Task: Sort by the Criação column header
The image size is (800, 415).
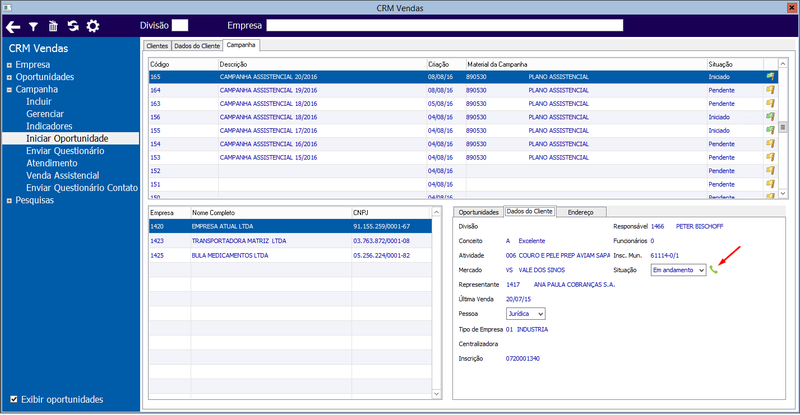Action: (446, 64)
